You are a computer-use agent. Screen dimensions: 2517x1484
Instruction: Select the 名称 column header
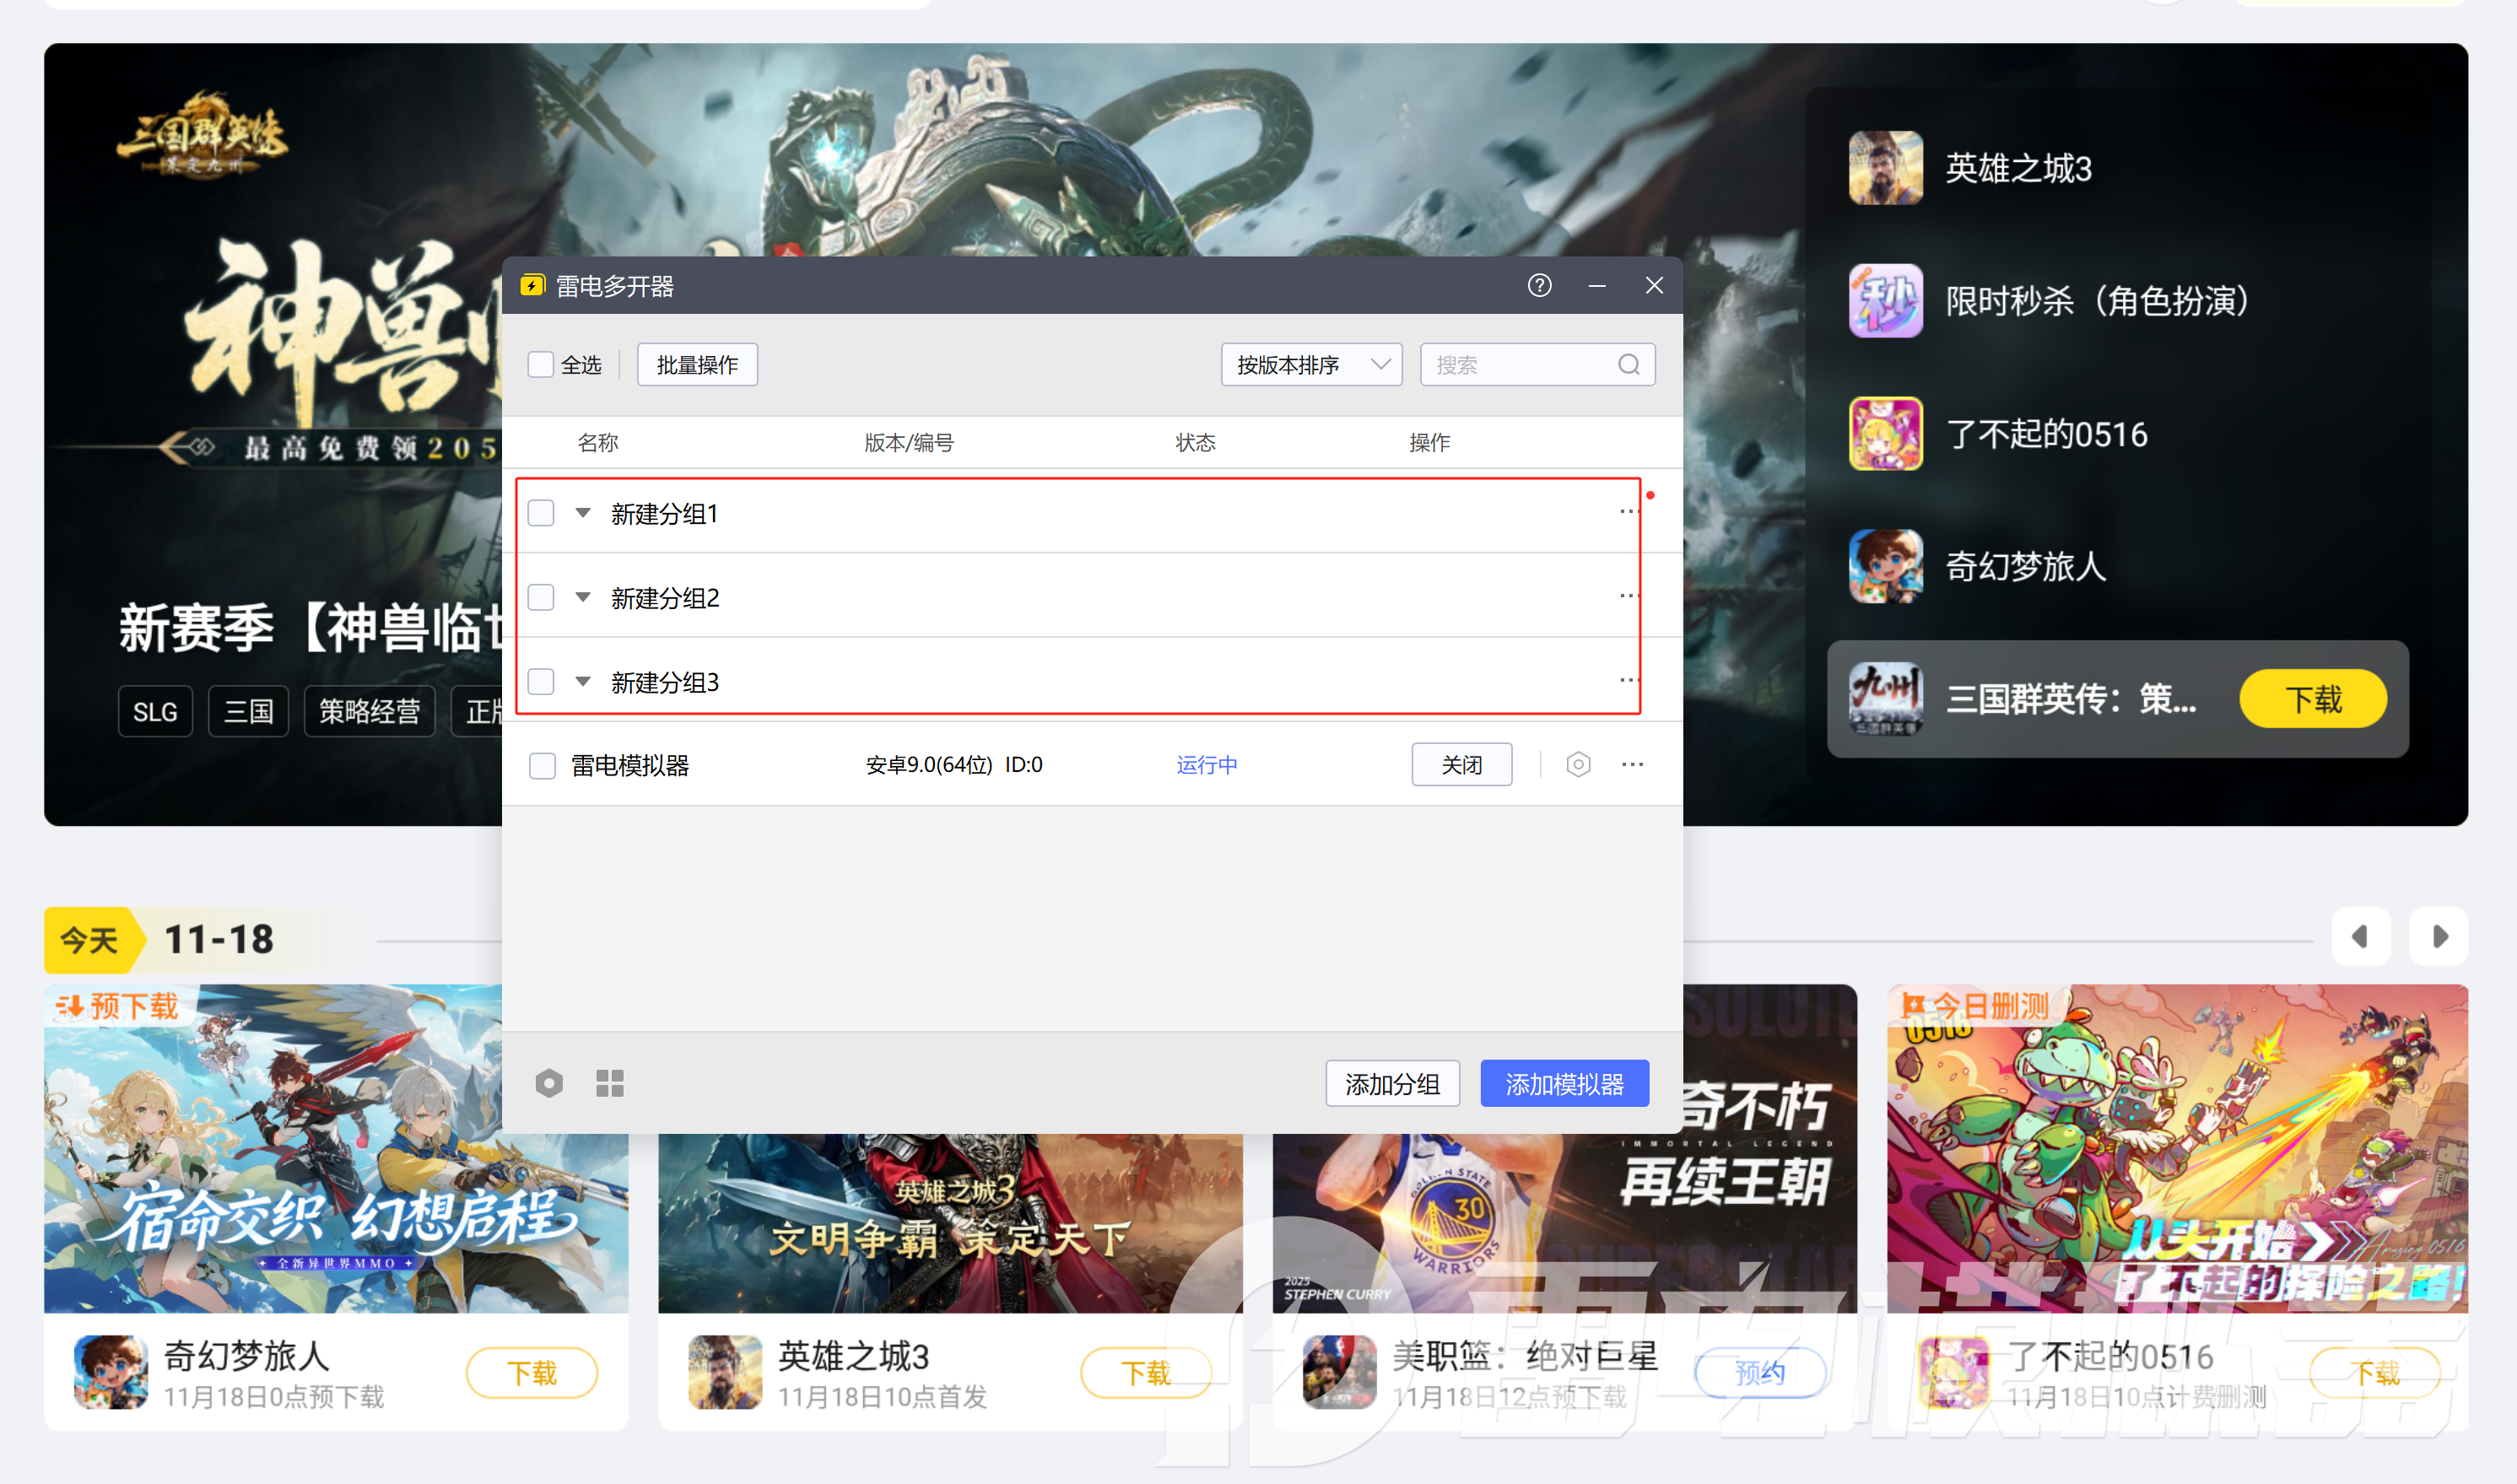click(x=597, y=442)
